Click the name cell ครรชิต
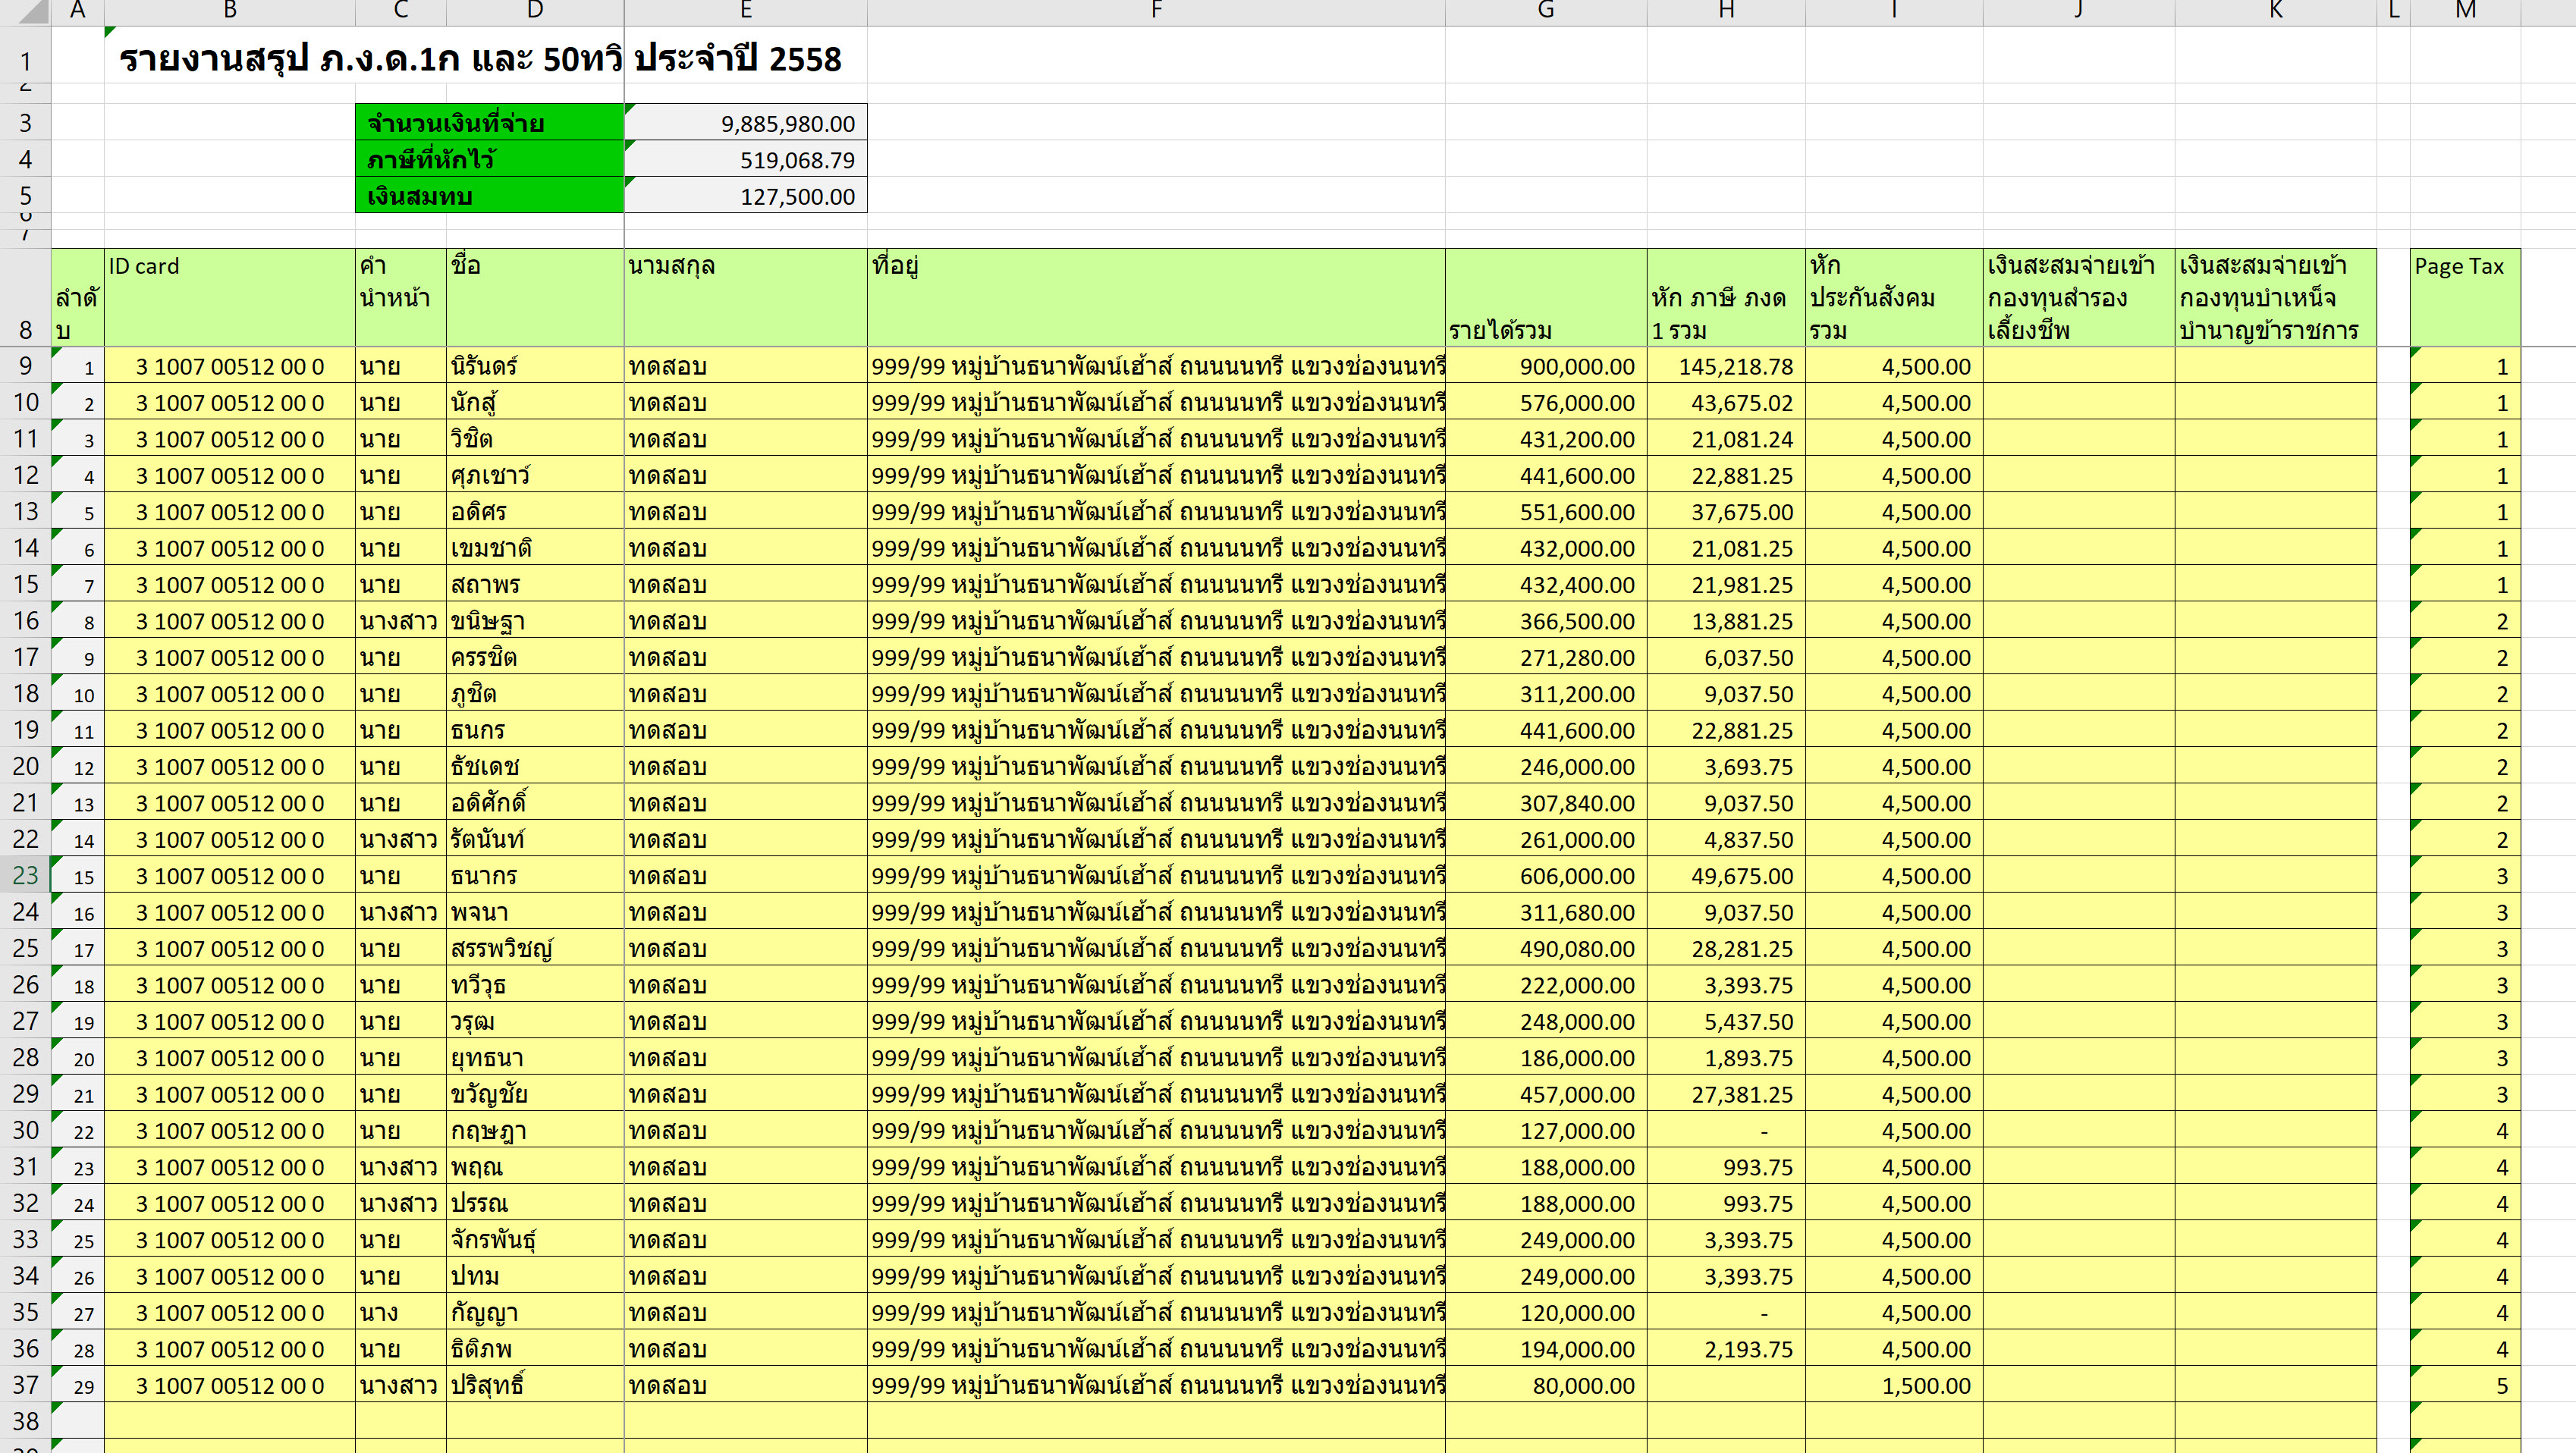 coord(535,657)
